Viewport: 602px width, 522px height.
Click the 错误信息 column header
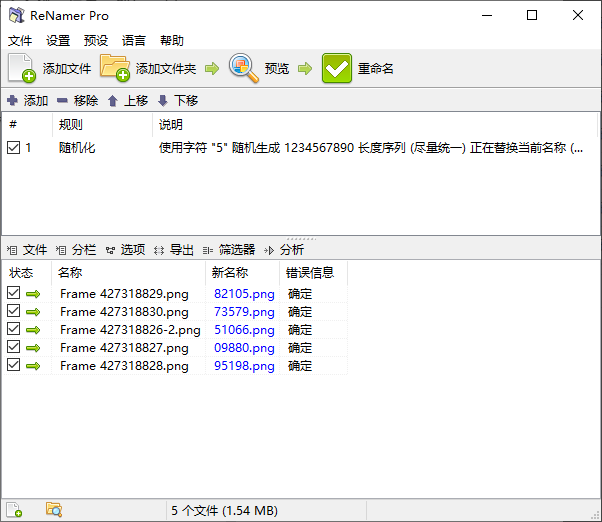point(310,273)
